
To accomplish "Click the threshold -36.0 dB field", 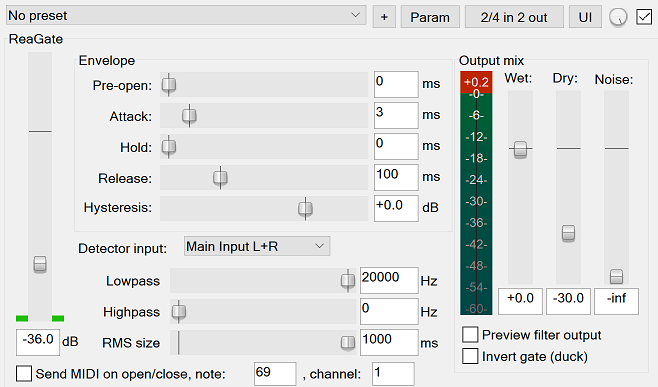I will pyautogui.click(x=37, y=342).
